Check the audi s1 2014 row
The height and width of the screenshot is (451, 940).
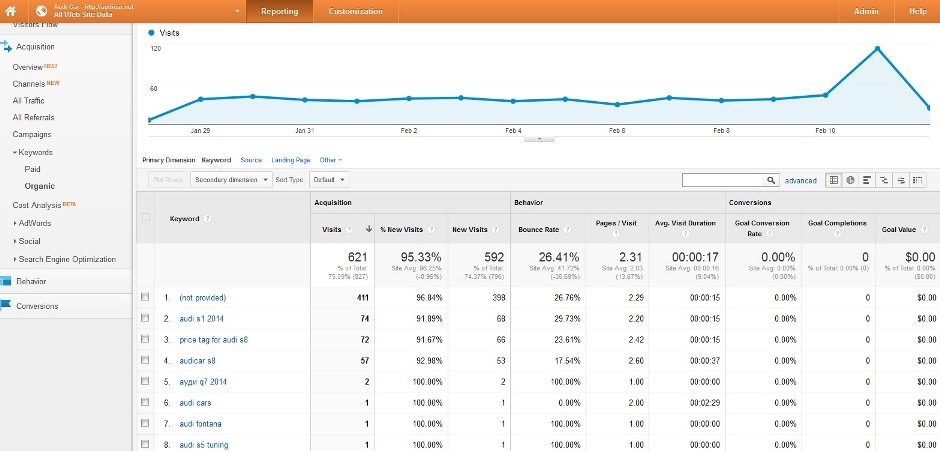[x=145, y=318]
